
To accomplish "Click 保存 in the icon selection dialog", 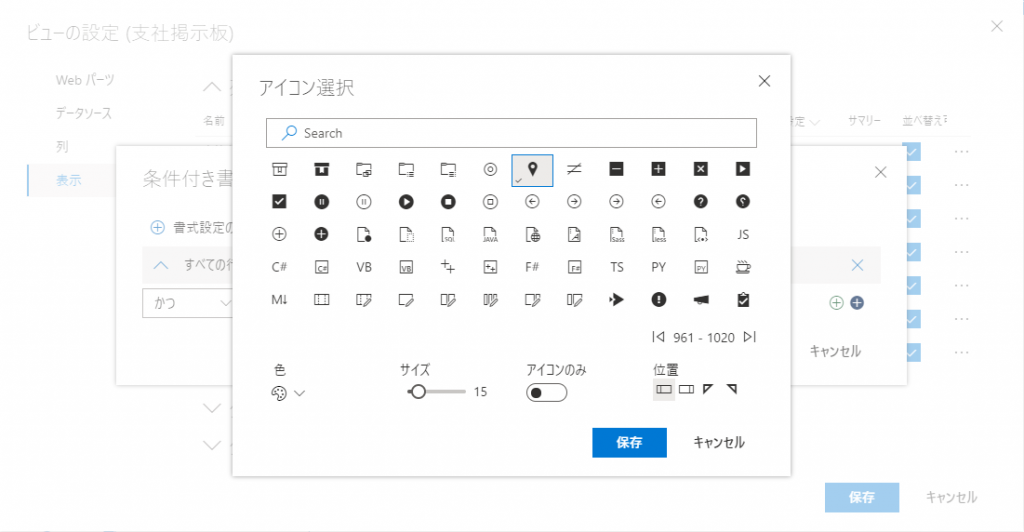I will point(629,442).
